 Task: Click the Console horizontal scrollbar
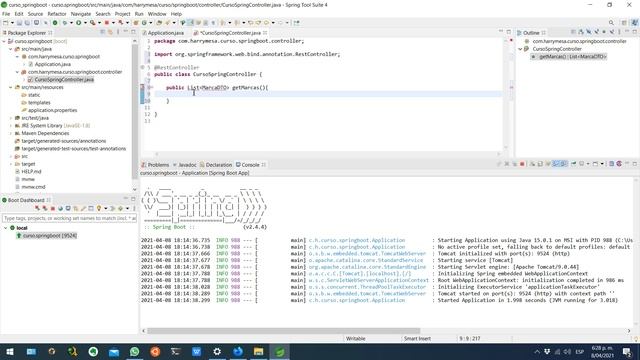click(283, 331)
